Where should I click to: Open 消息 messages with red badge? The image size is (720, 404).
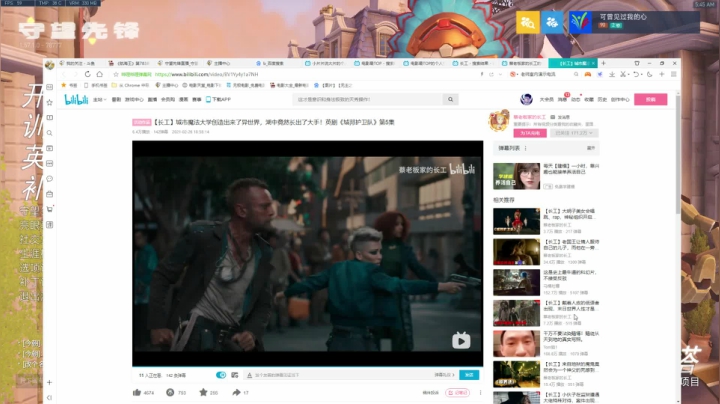[x=562, y=99]
